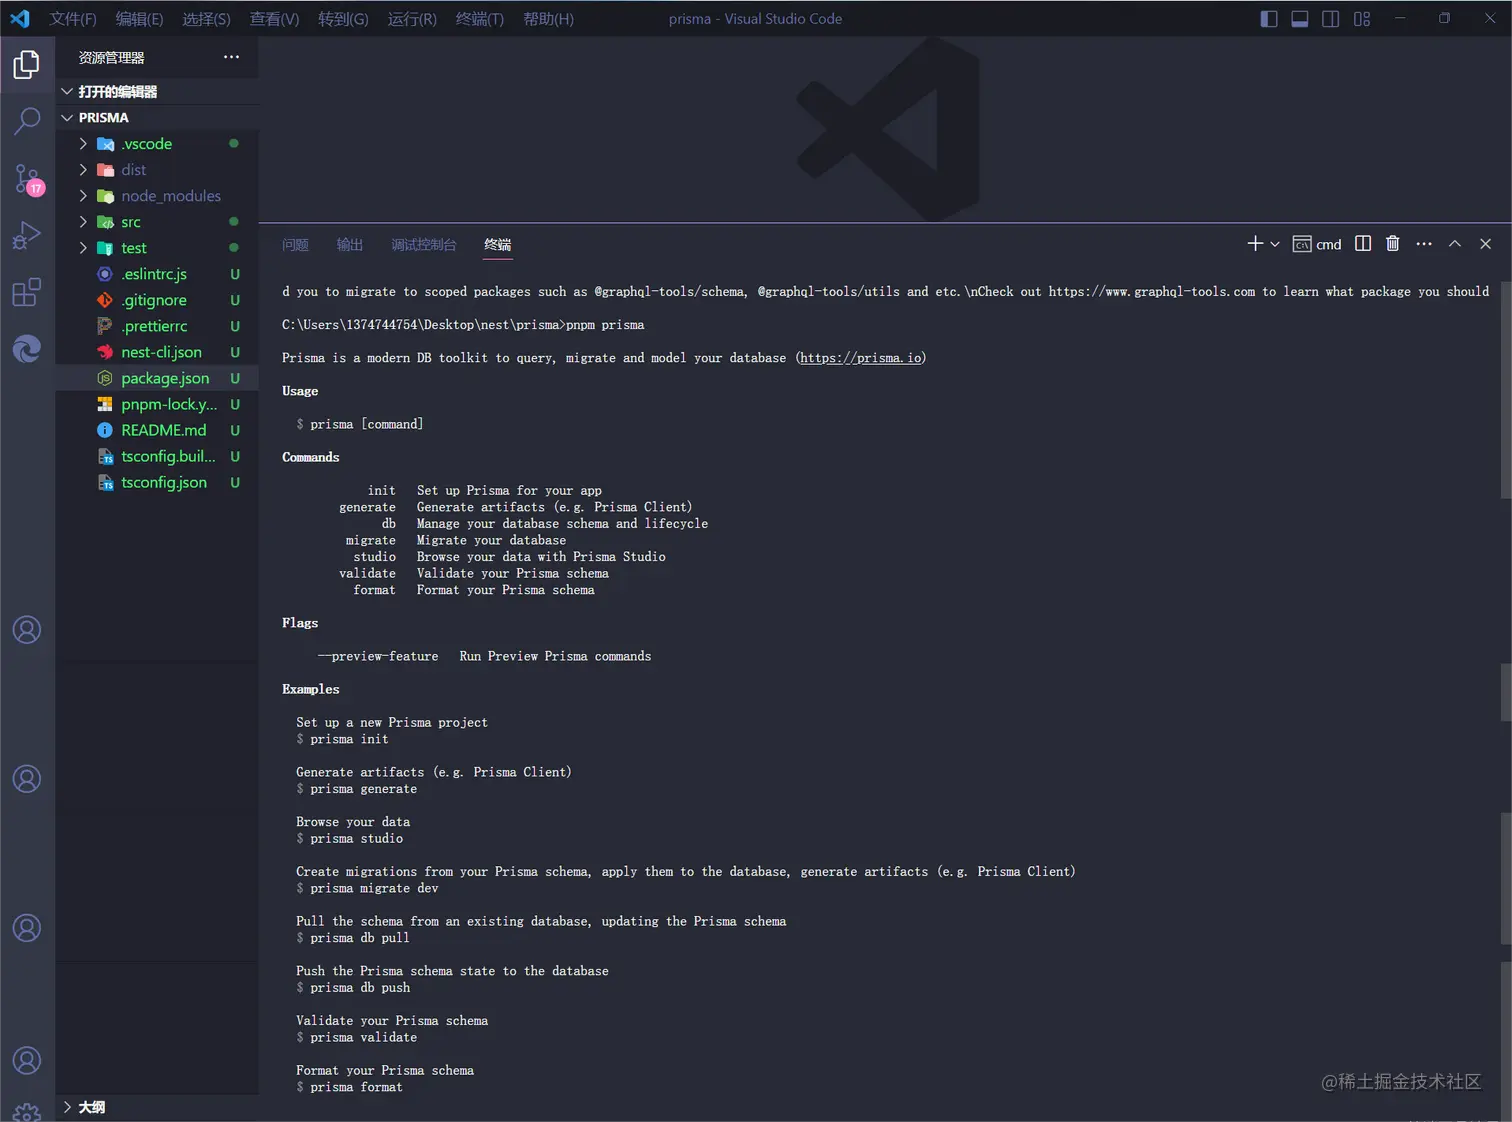Switch to the Output (输出) panel tab

coord(350,245)
